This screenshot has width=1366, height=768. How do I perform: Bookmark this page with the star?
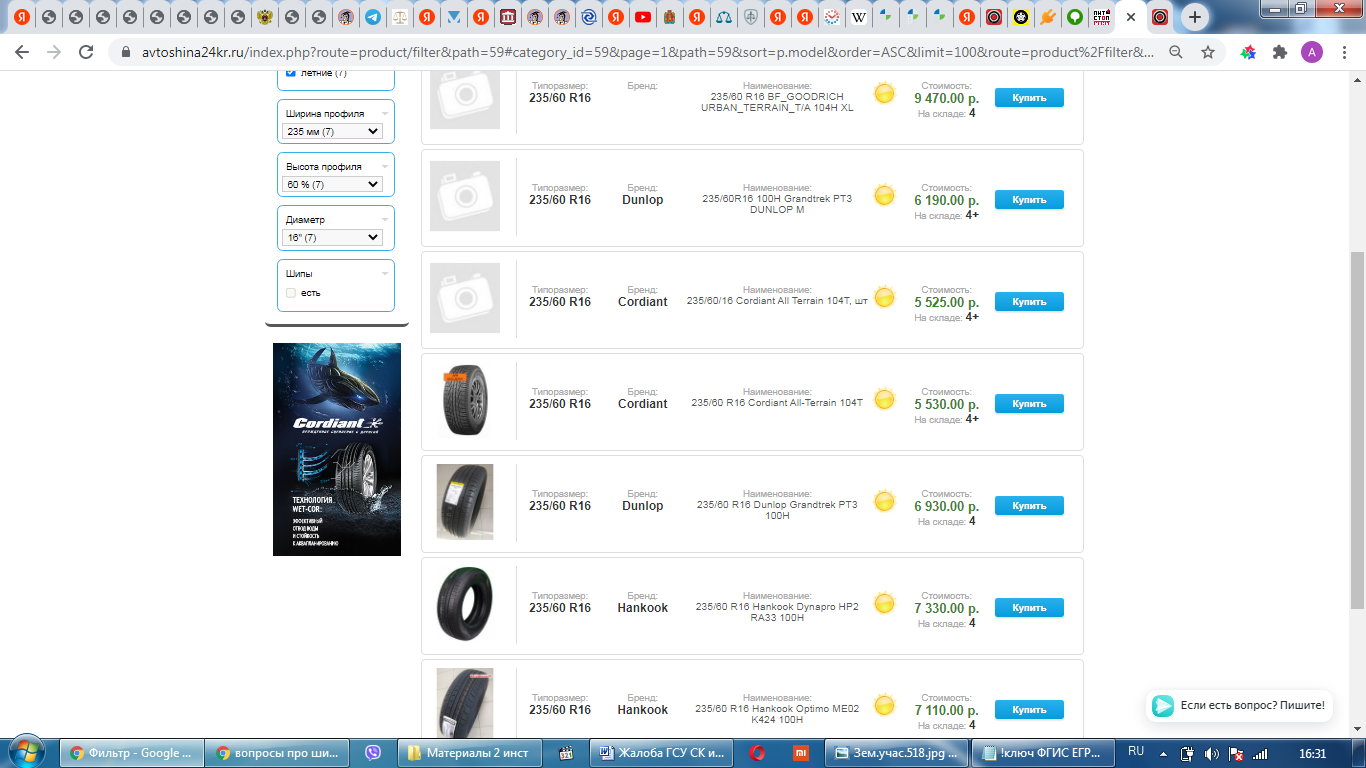1208,52
